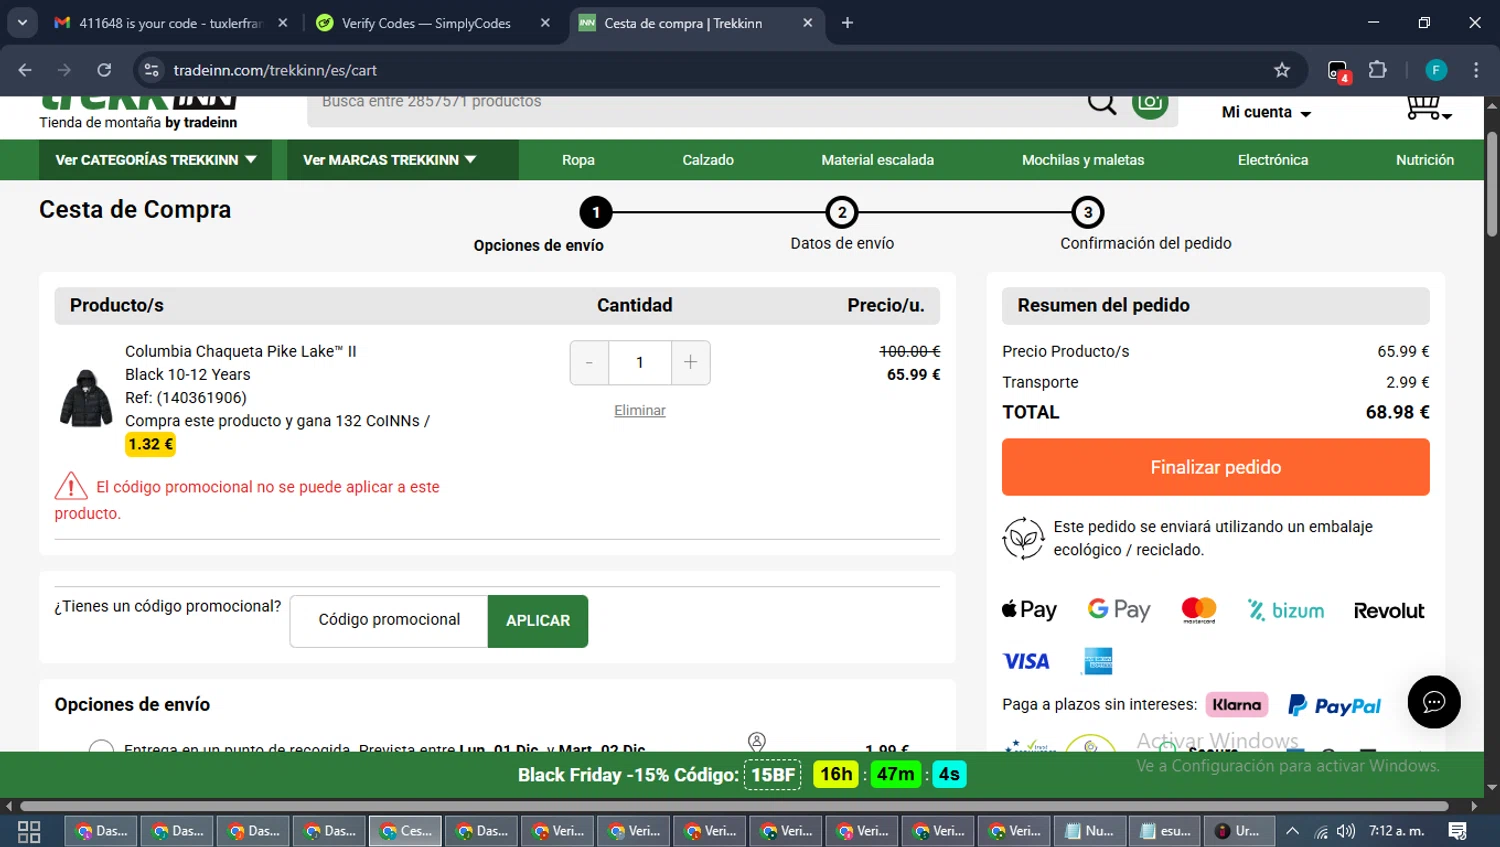Open the Mi cuenta dropdown
Screen dimensions: 1500x847
(x=1266, y=112)
